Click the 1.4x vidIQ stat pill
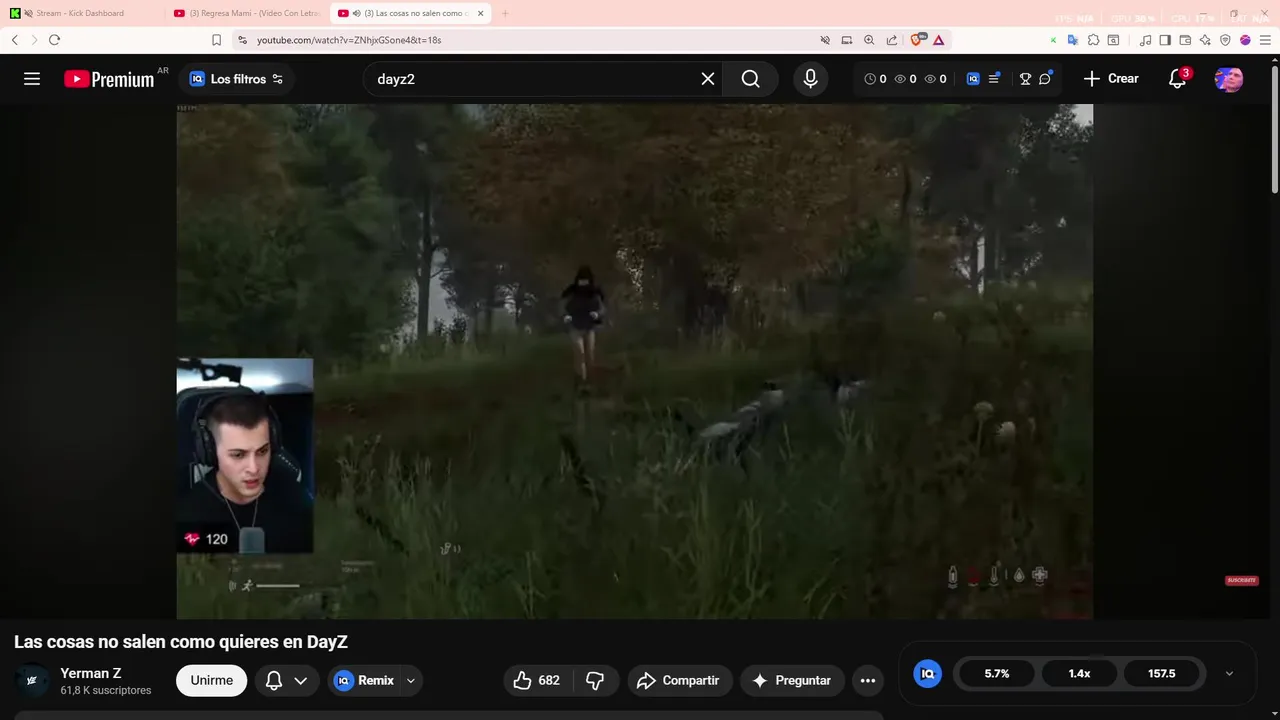 (x=1079, y=674)
